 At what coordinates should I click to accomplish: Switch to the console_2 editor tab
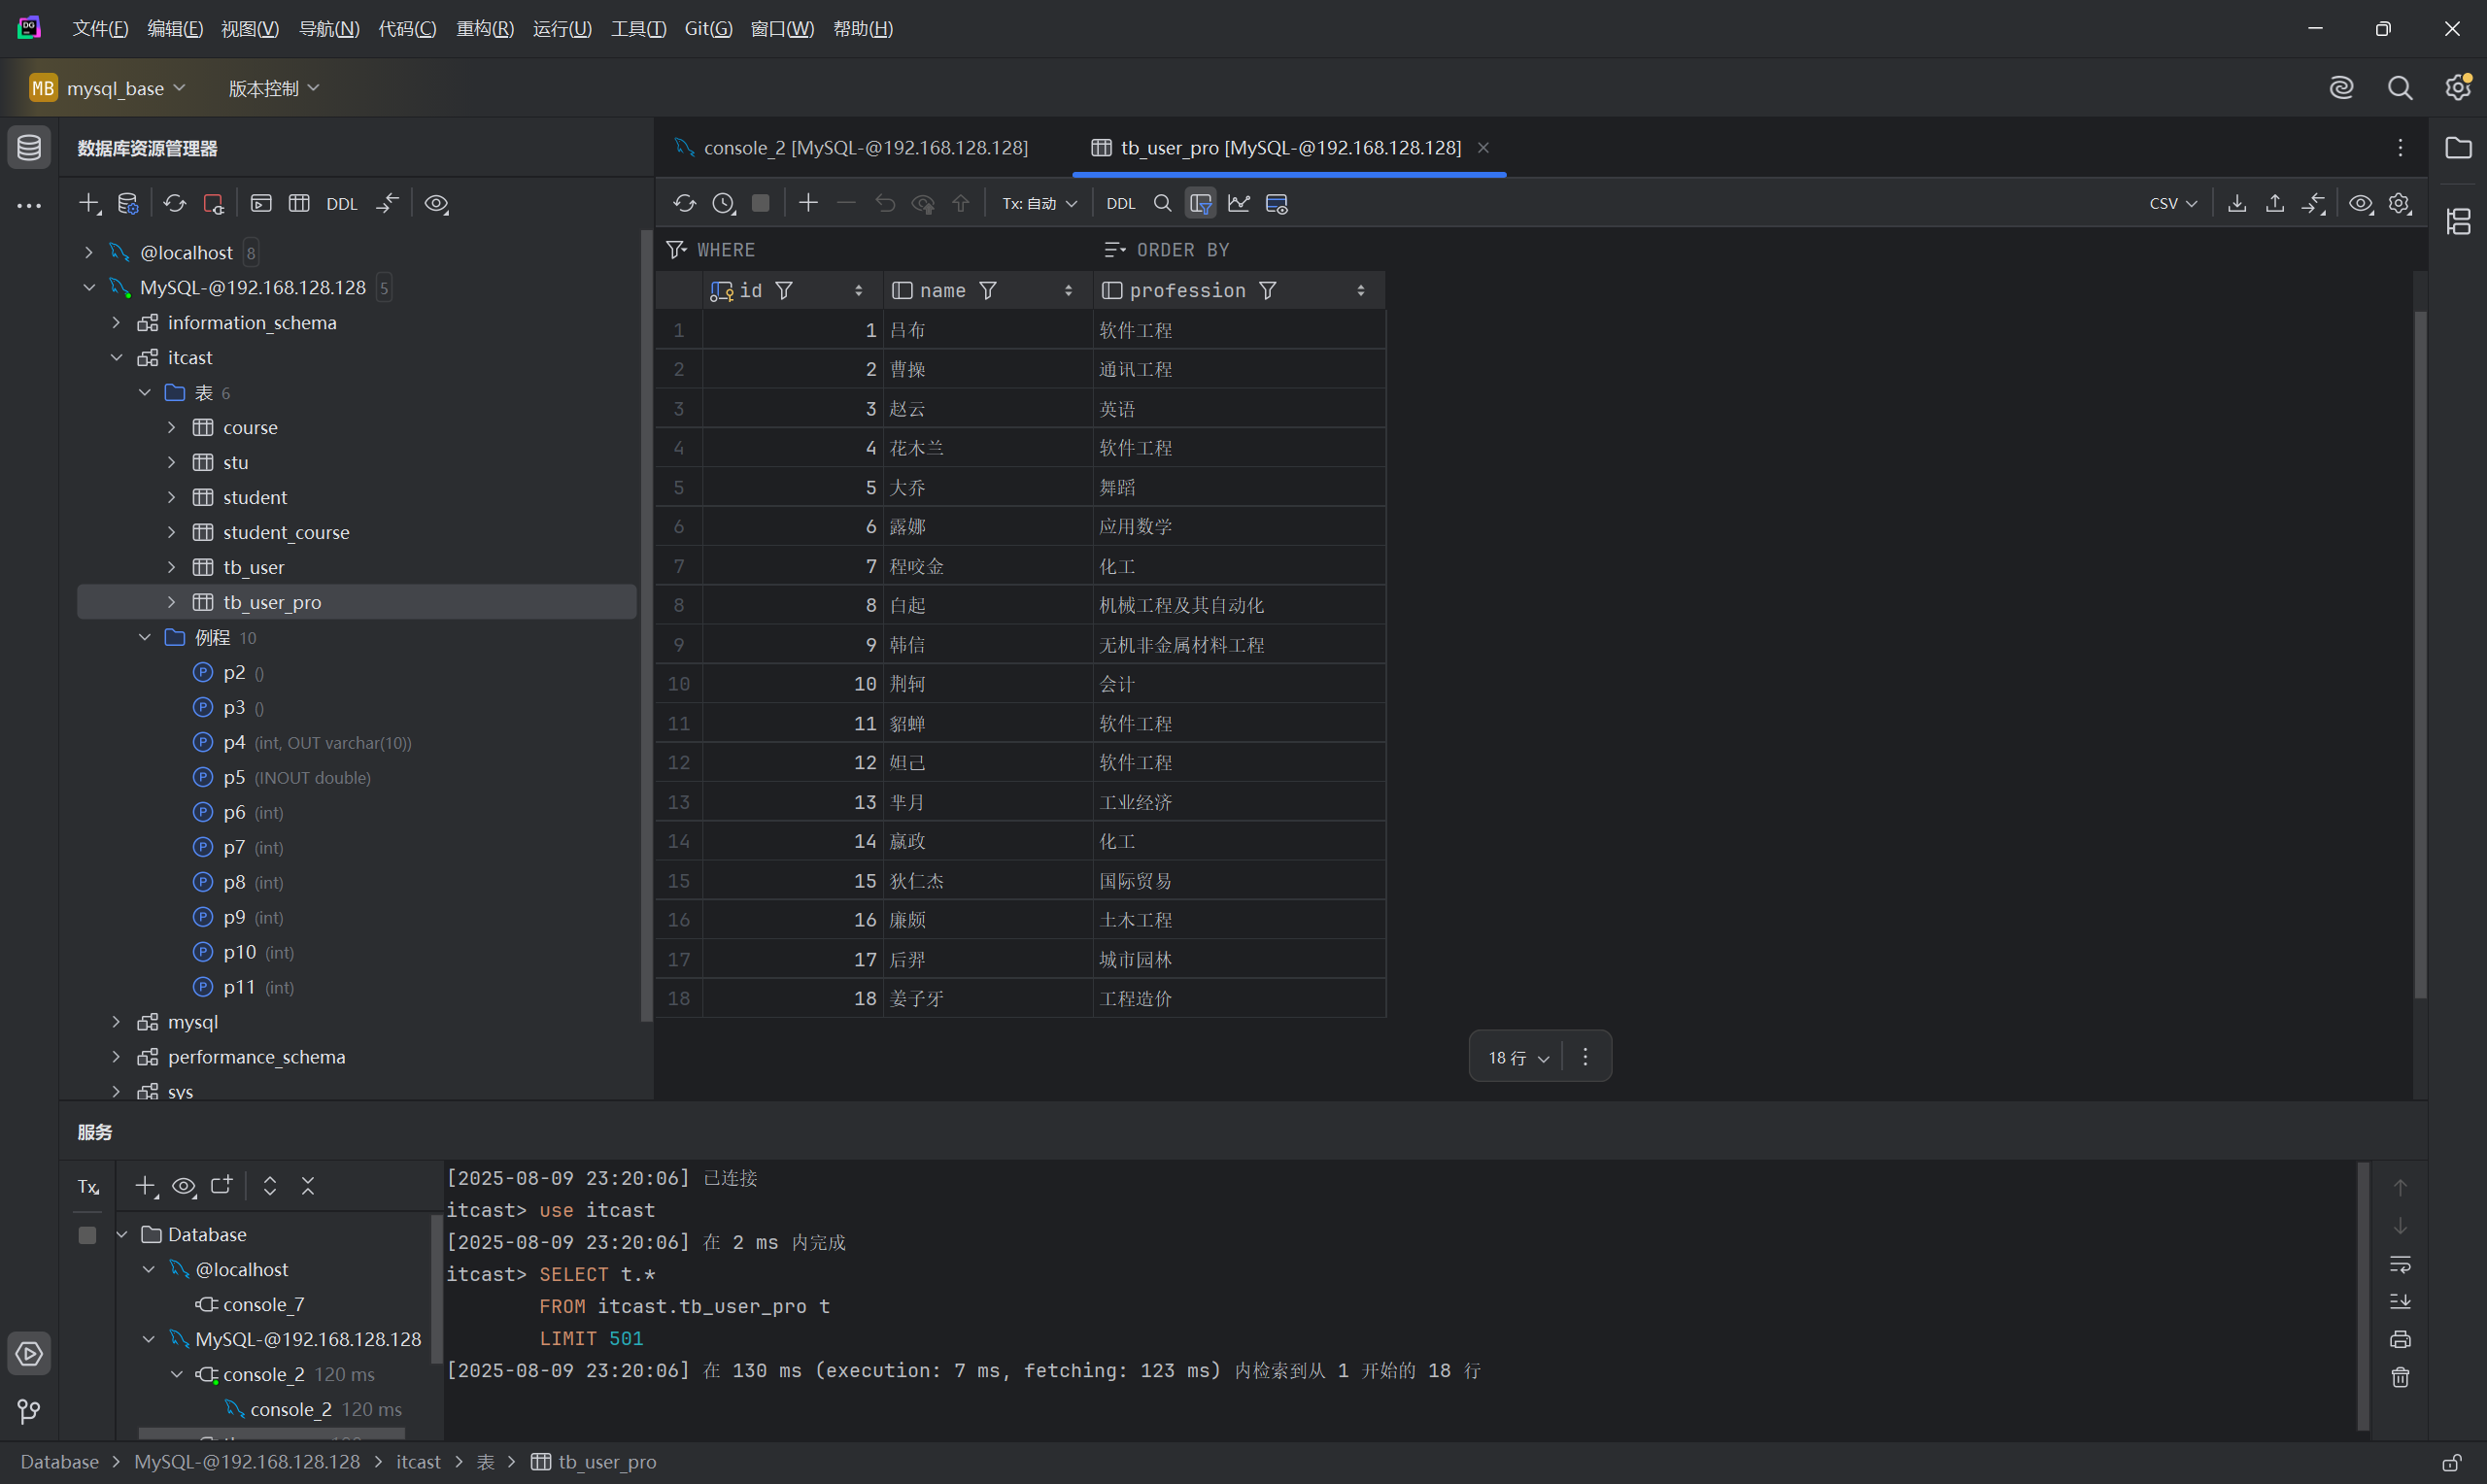click(x=864, y=148)
